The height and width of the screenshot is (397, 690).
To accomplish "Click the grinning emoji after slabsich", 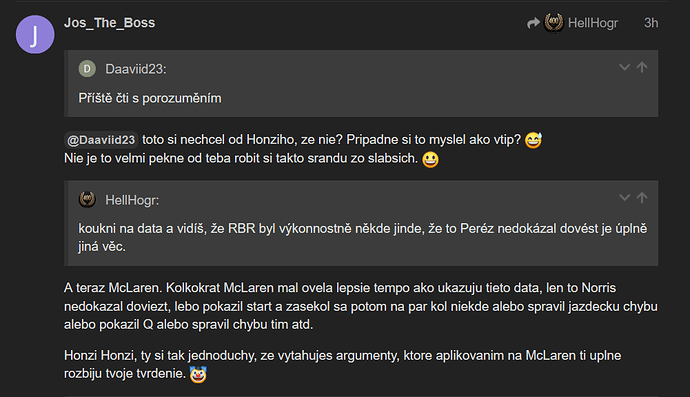I will tap(430, 159).
